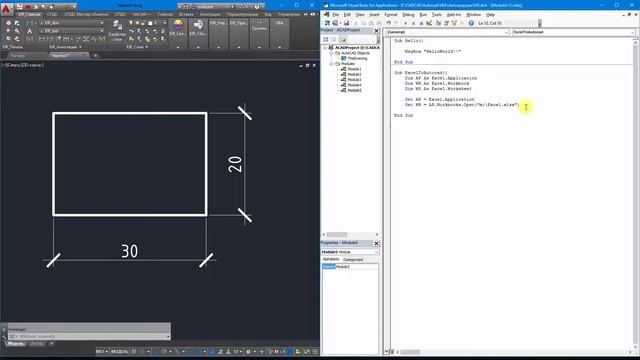
Task: Click customization menu icon in AutoCAD status bar
Action: click(315, 351)
